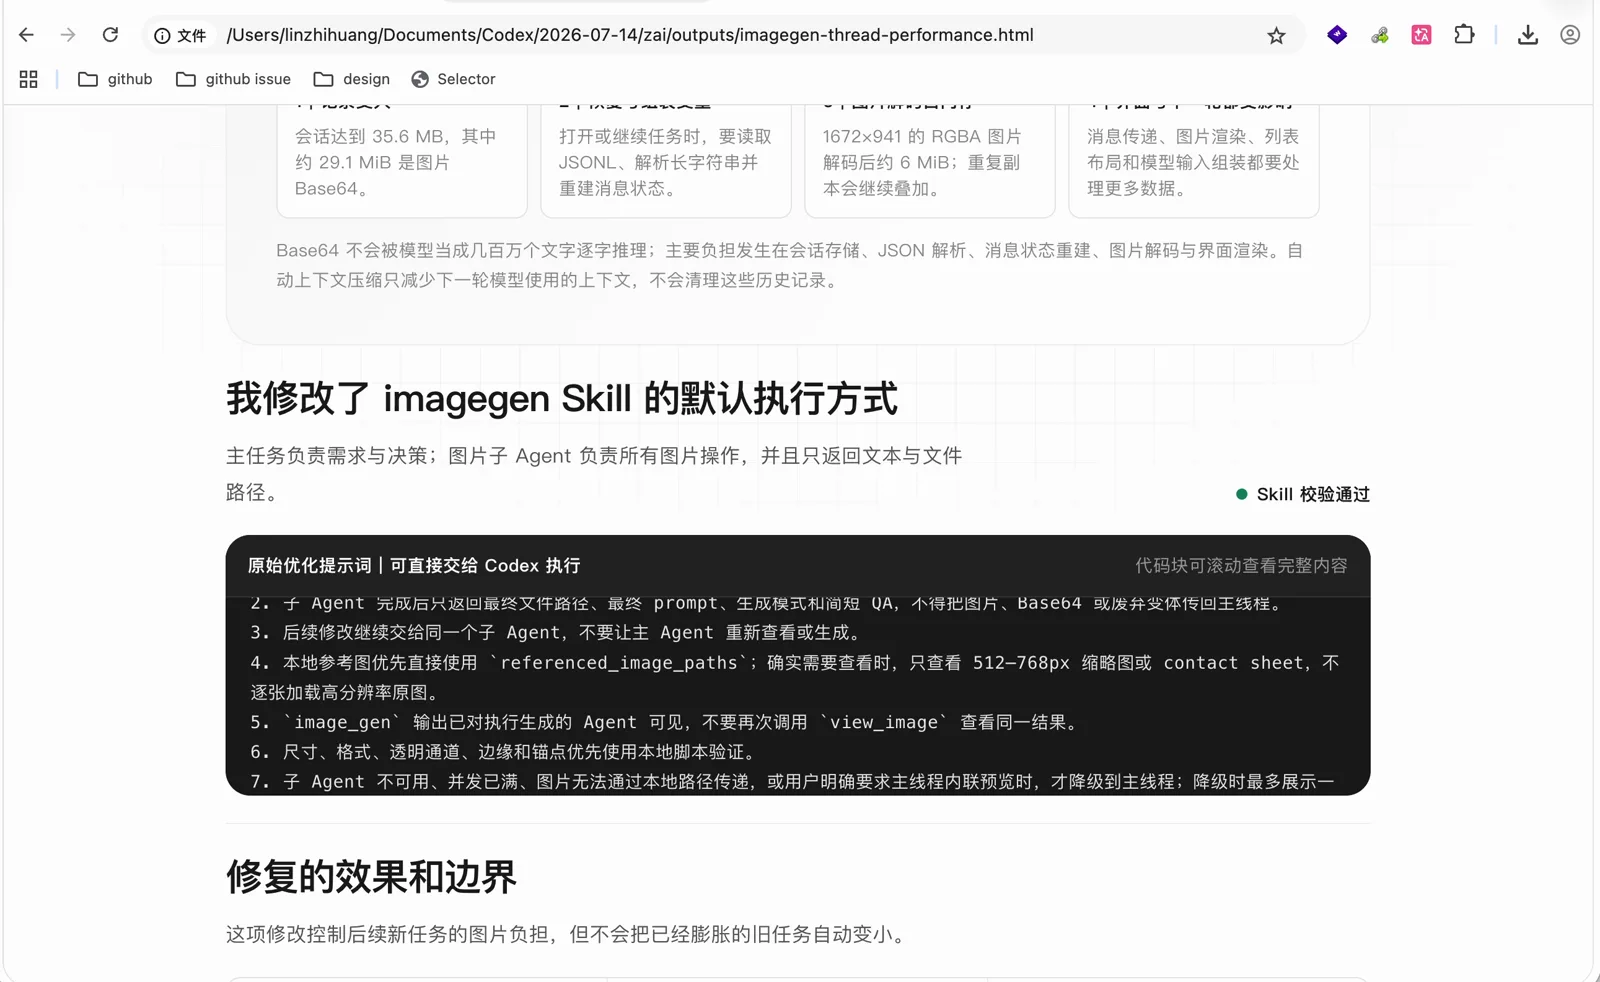Open the green extension icon in the toolbar

click(1380, 35)
